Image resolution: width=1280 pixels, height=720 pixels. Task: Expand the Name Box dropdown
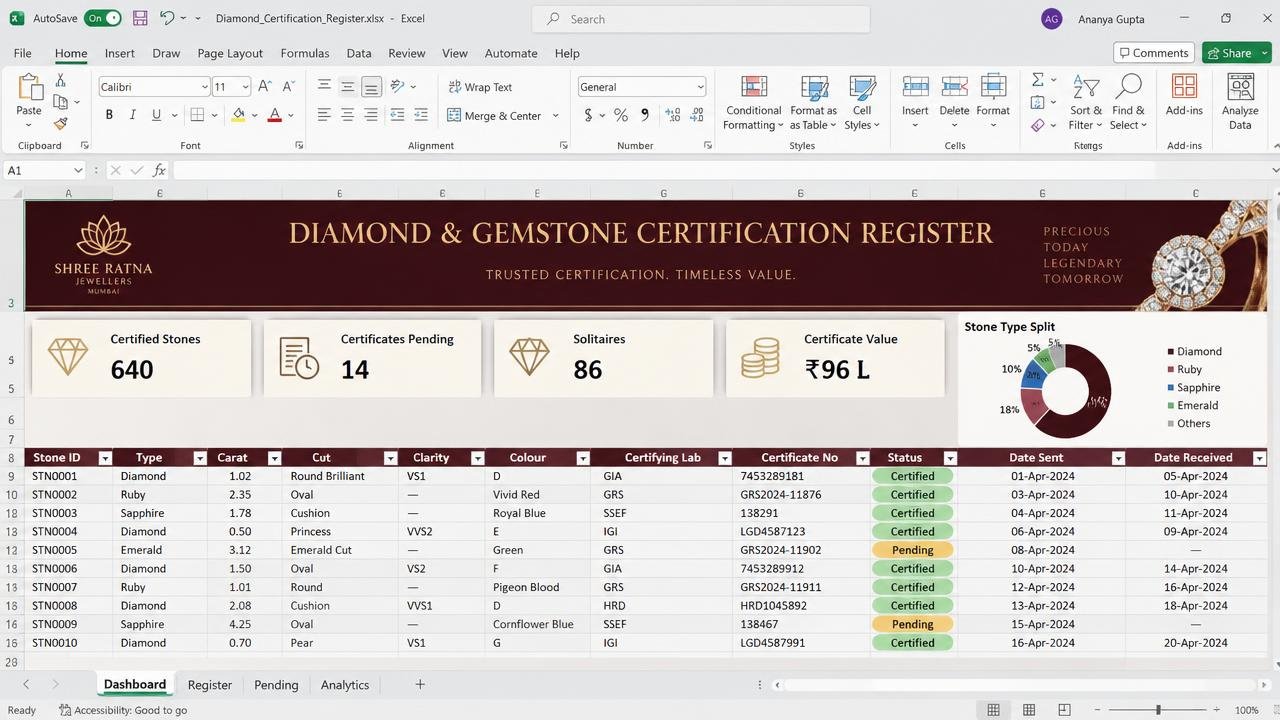coord(78,171)
